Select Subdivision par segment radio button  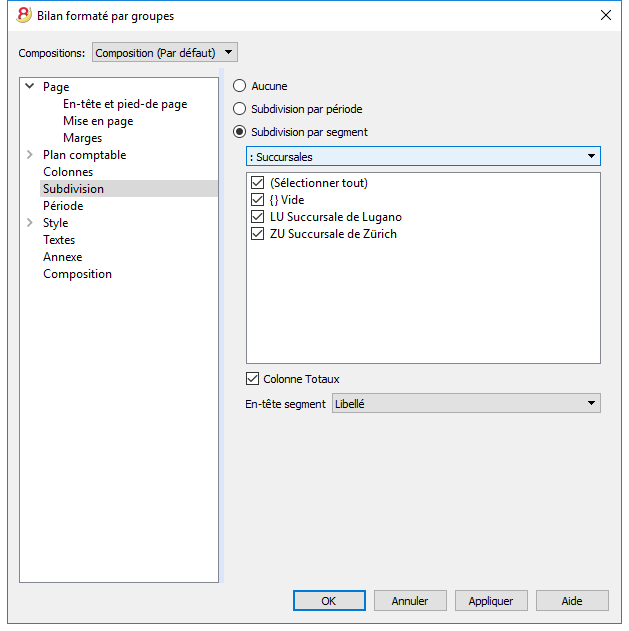[239, 132]
